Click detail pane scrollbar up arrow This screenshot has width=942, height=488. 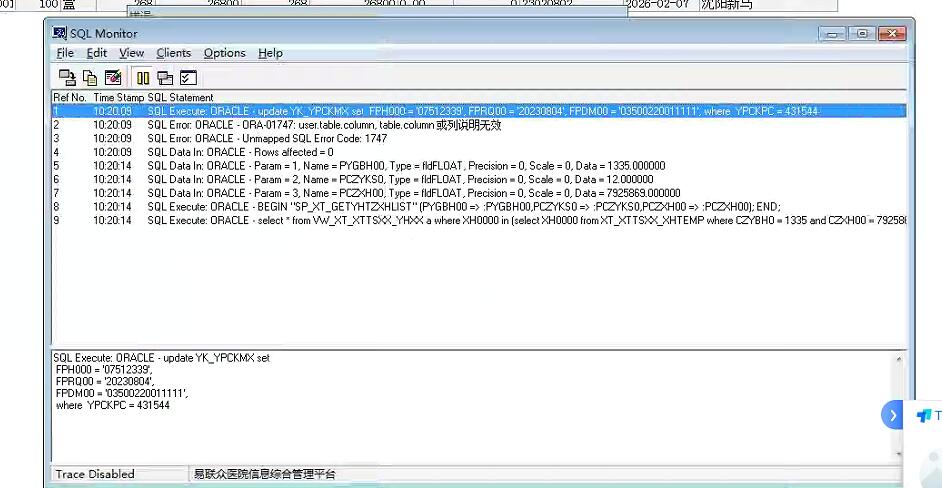coord(899,359)
